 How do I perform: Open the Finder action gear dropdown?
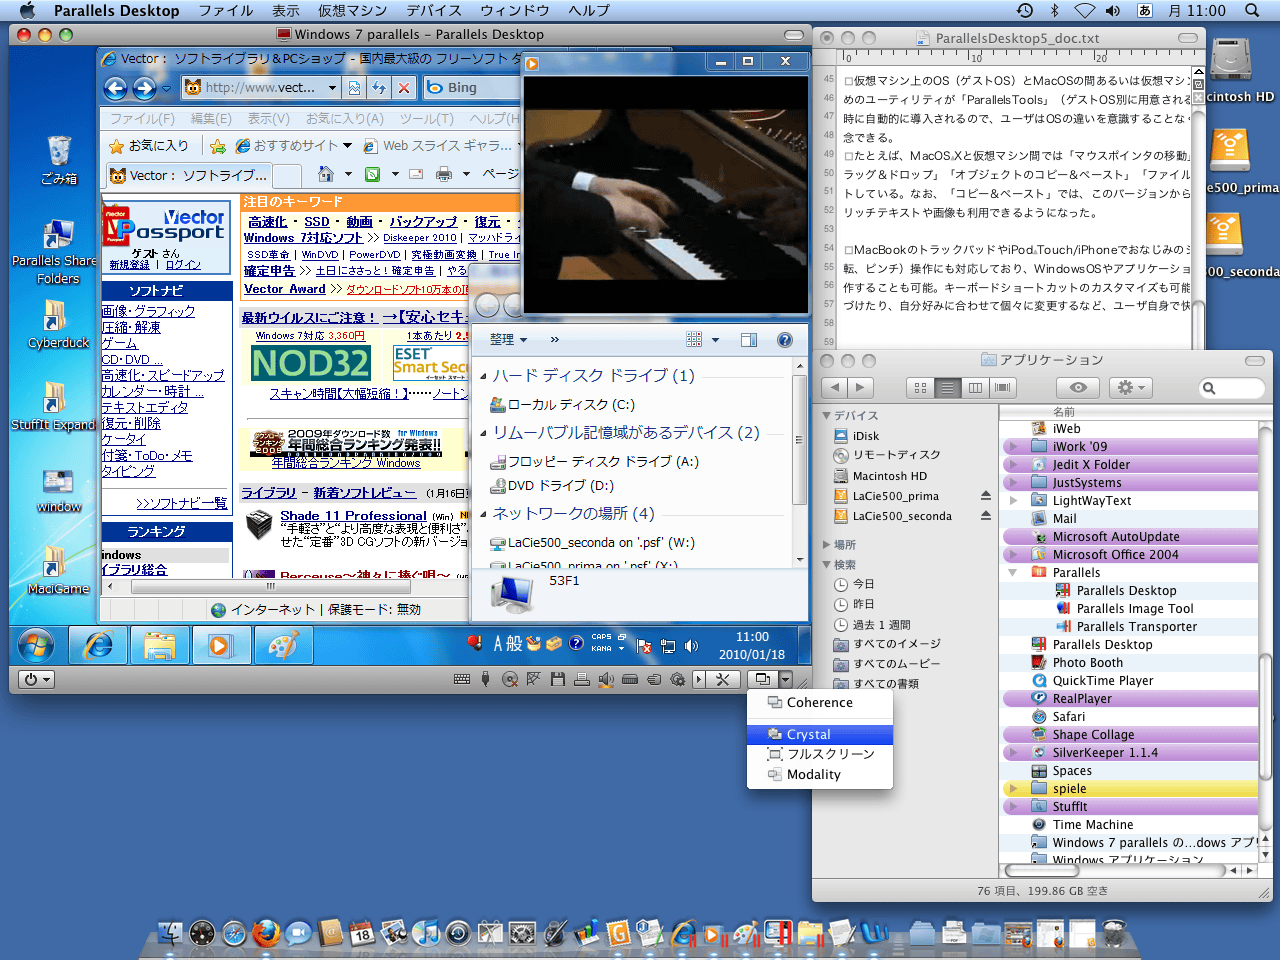tap(1130, 388)
